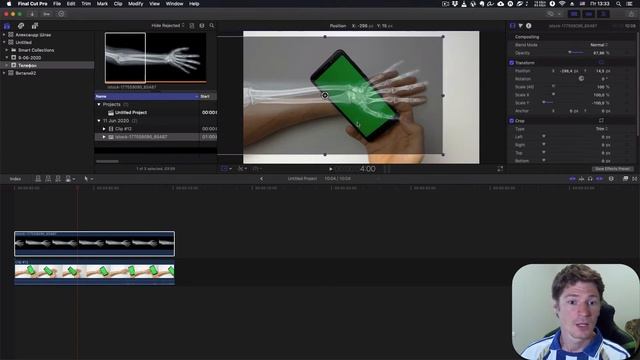
Task: Click the Rotation dial in inspector
Action: coord(581,78)
